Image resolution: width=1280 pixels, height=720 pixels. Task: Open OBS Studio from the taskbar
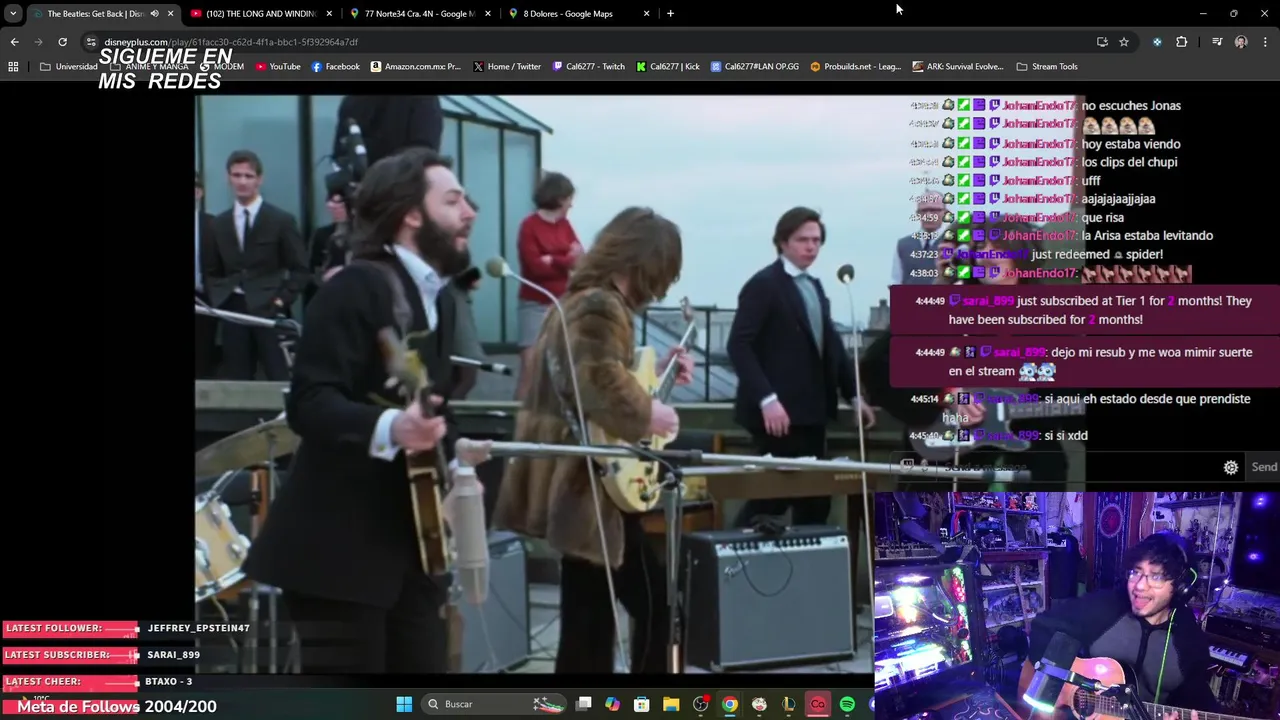(700, 704)
